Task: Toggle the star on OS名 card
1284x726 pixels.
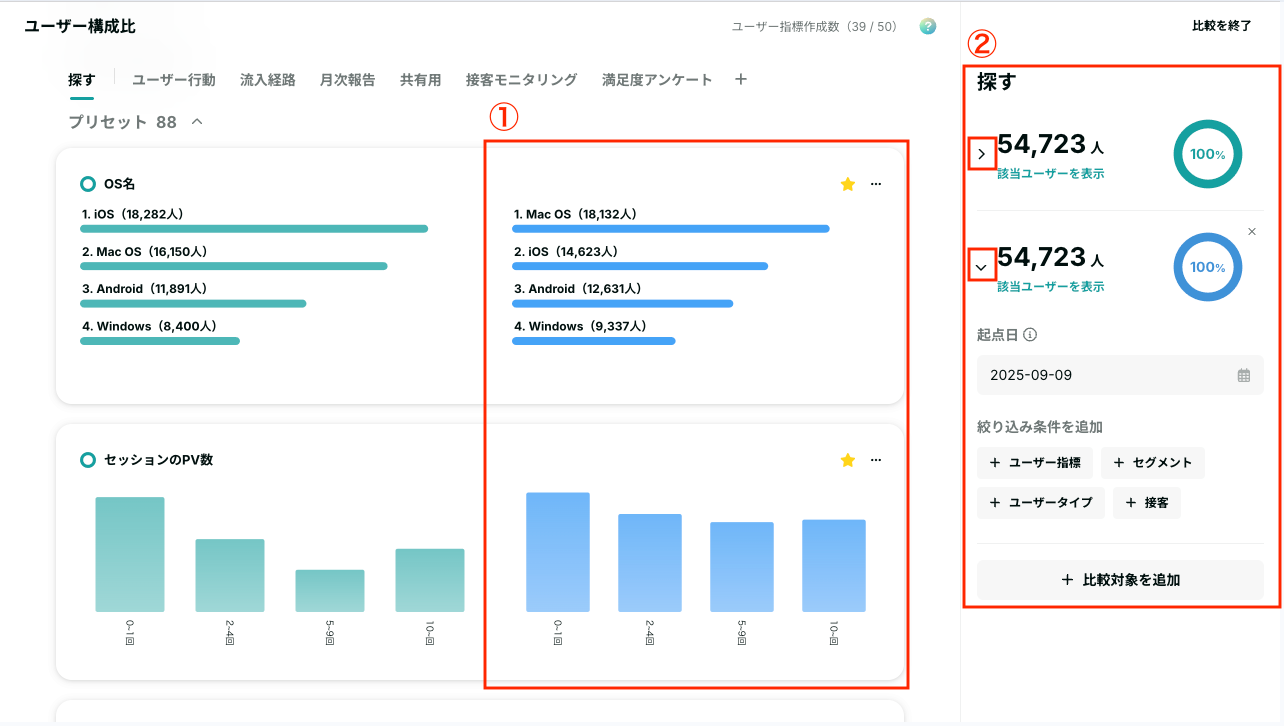Action: (x=848, y=184)
